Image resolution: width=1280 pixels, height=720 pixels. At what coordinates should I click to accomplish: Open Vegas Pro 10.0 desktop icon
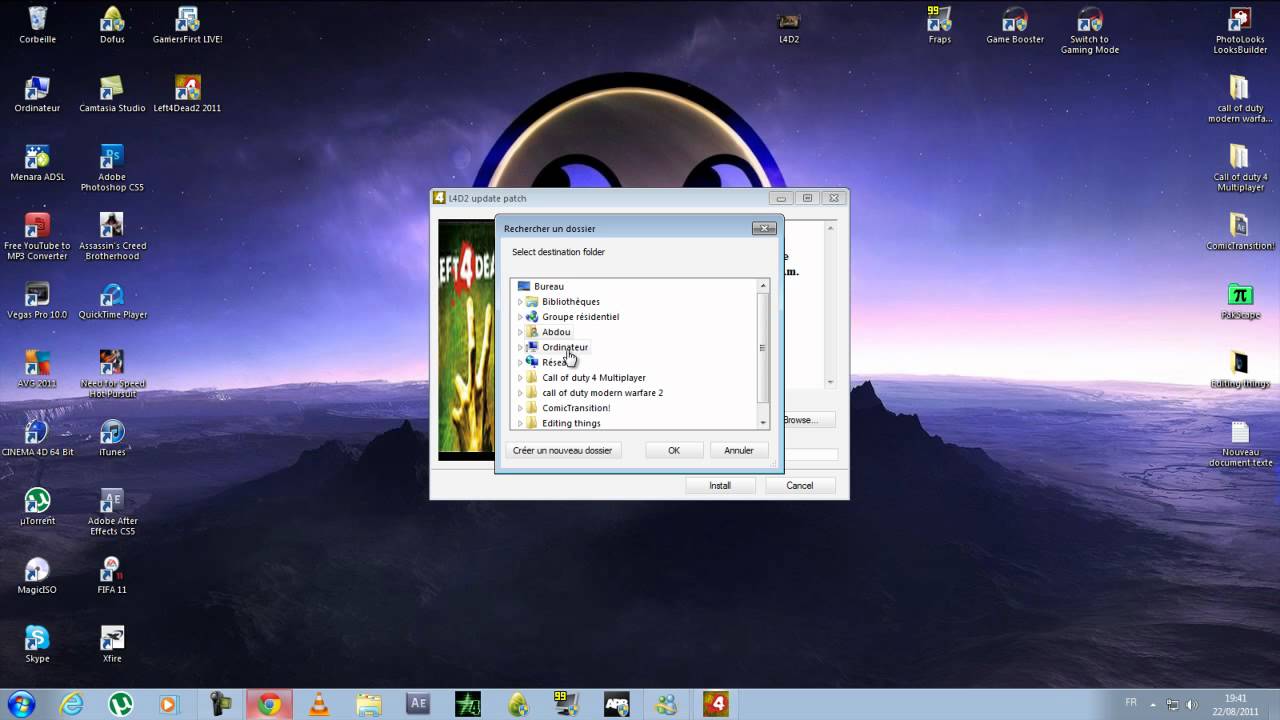point(37,301)
